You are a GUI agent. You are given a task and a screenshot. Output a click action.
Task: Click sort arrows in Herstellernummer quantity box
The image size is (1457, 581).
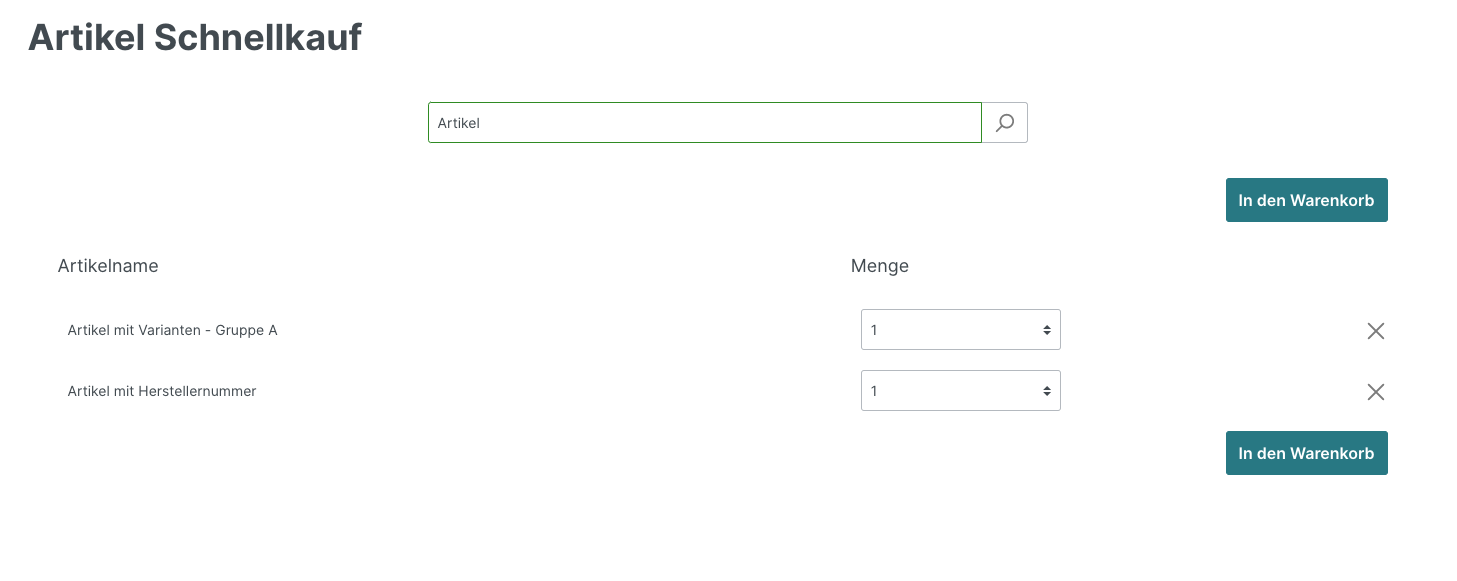(x=1046, y=391)
